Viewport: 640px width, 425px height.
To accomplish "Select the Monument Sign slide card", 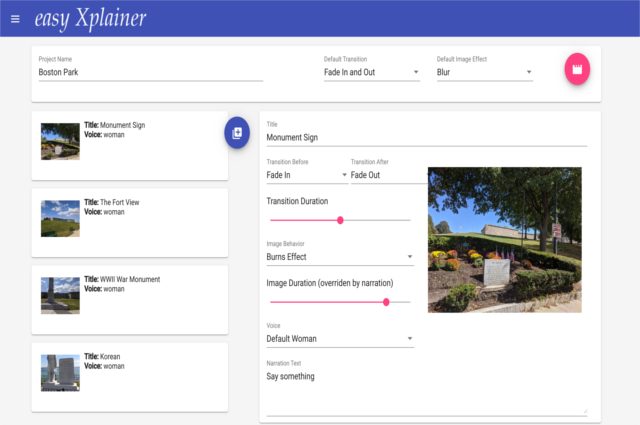I will coord(129,145).
